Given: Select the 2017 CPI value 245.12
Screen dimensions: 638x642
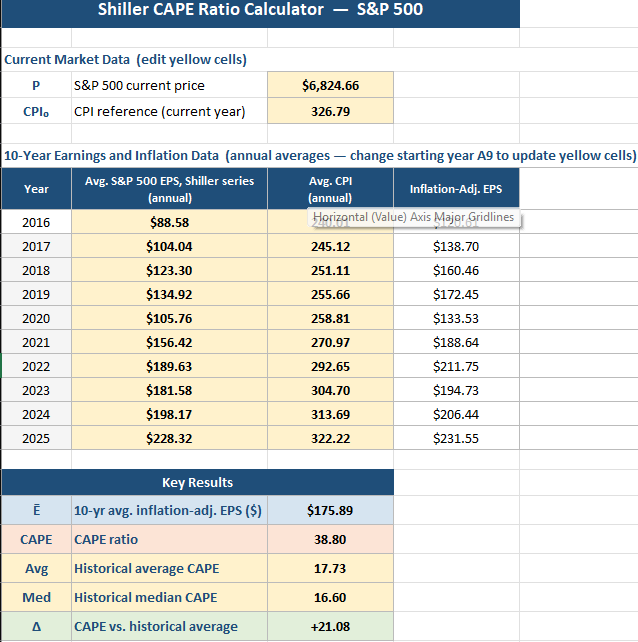Looking at the screenshot, I should coord(330,246).
